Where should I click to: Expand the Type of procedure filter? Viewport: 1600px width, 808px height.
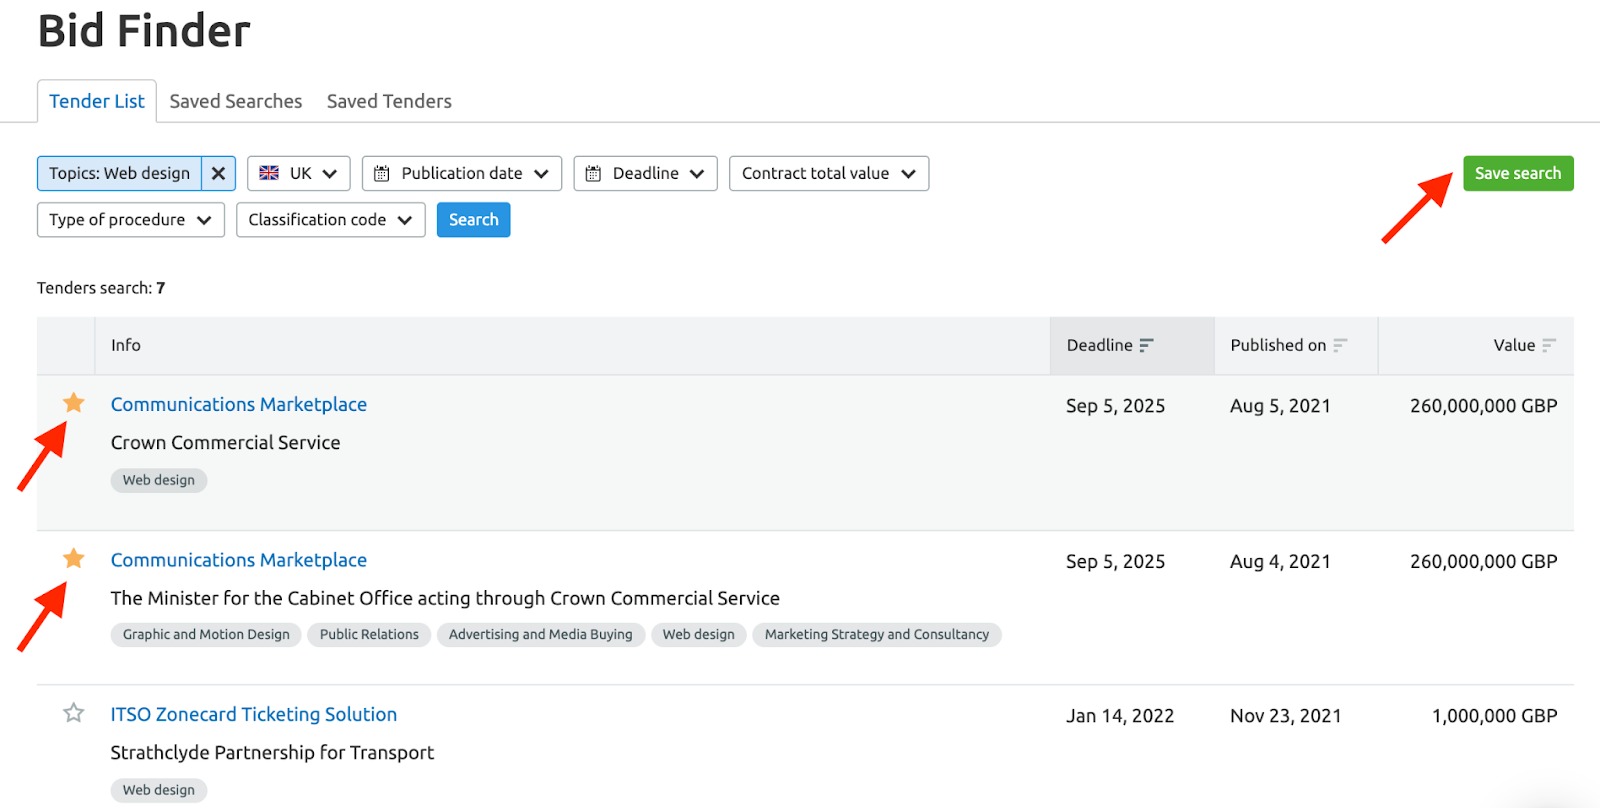pyautogui.click(x=131, y=220)
